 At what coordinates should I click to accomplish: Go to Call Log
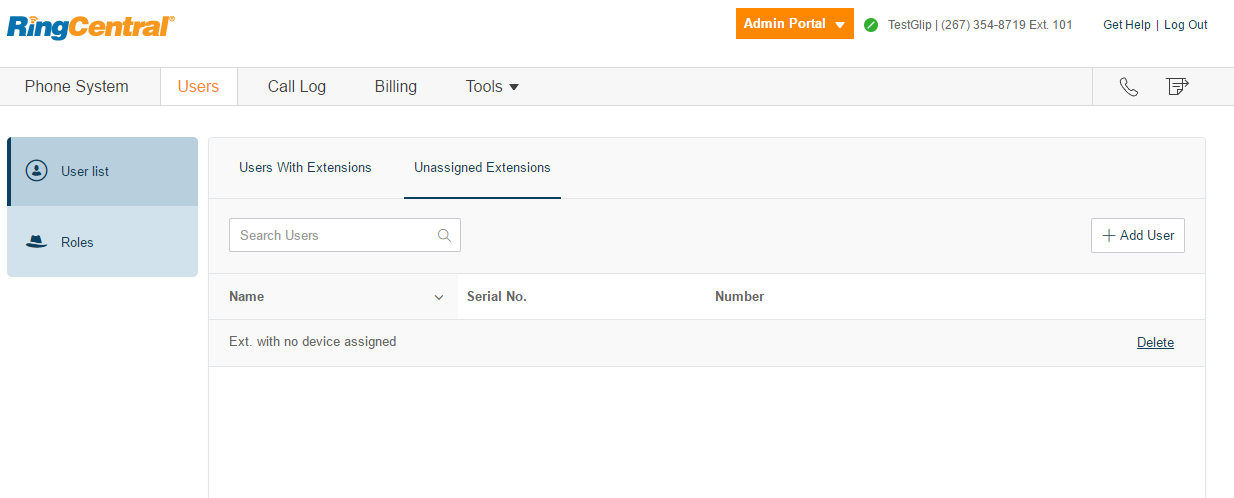tap(297, 87)
